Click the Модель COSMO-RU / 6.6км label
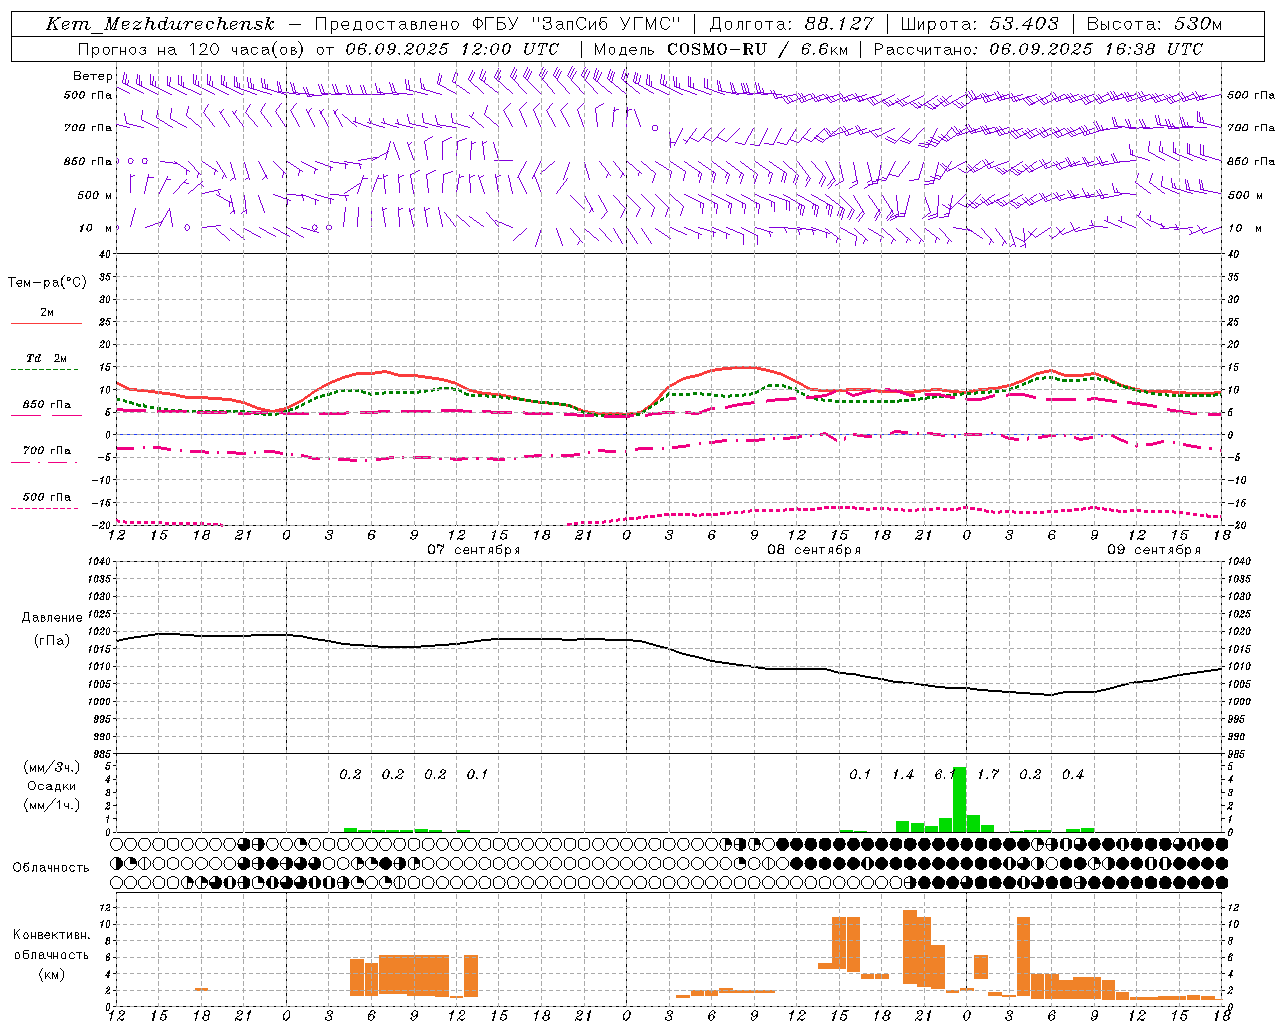 tap(720, 49)
